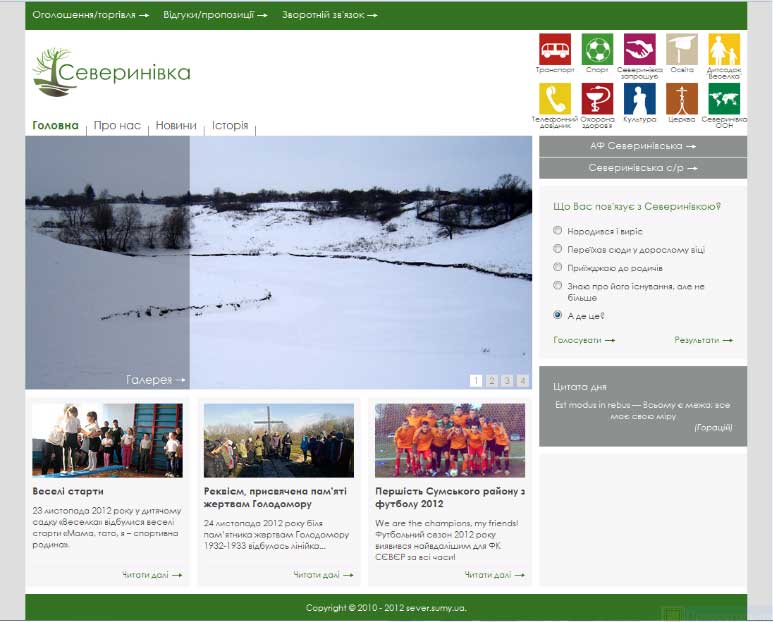Click the Голосувати vote link
The image size is (773, 622).
583,340
